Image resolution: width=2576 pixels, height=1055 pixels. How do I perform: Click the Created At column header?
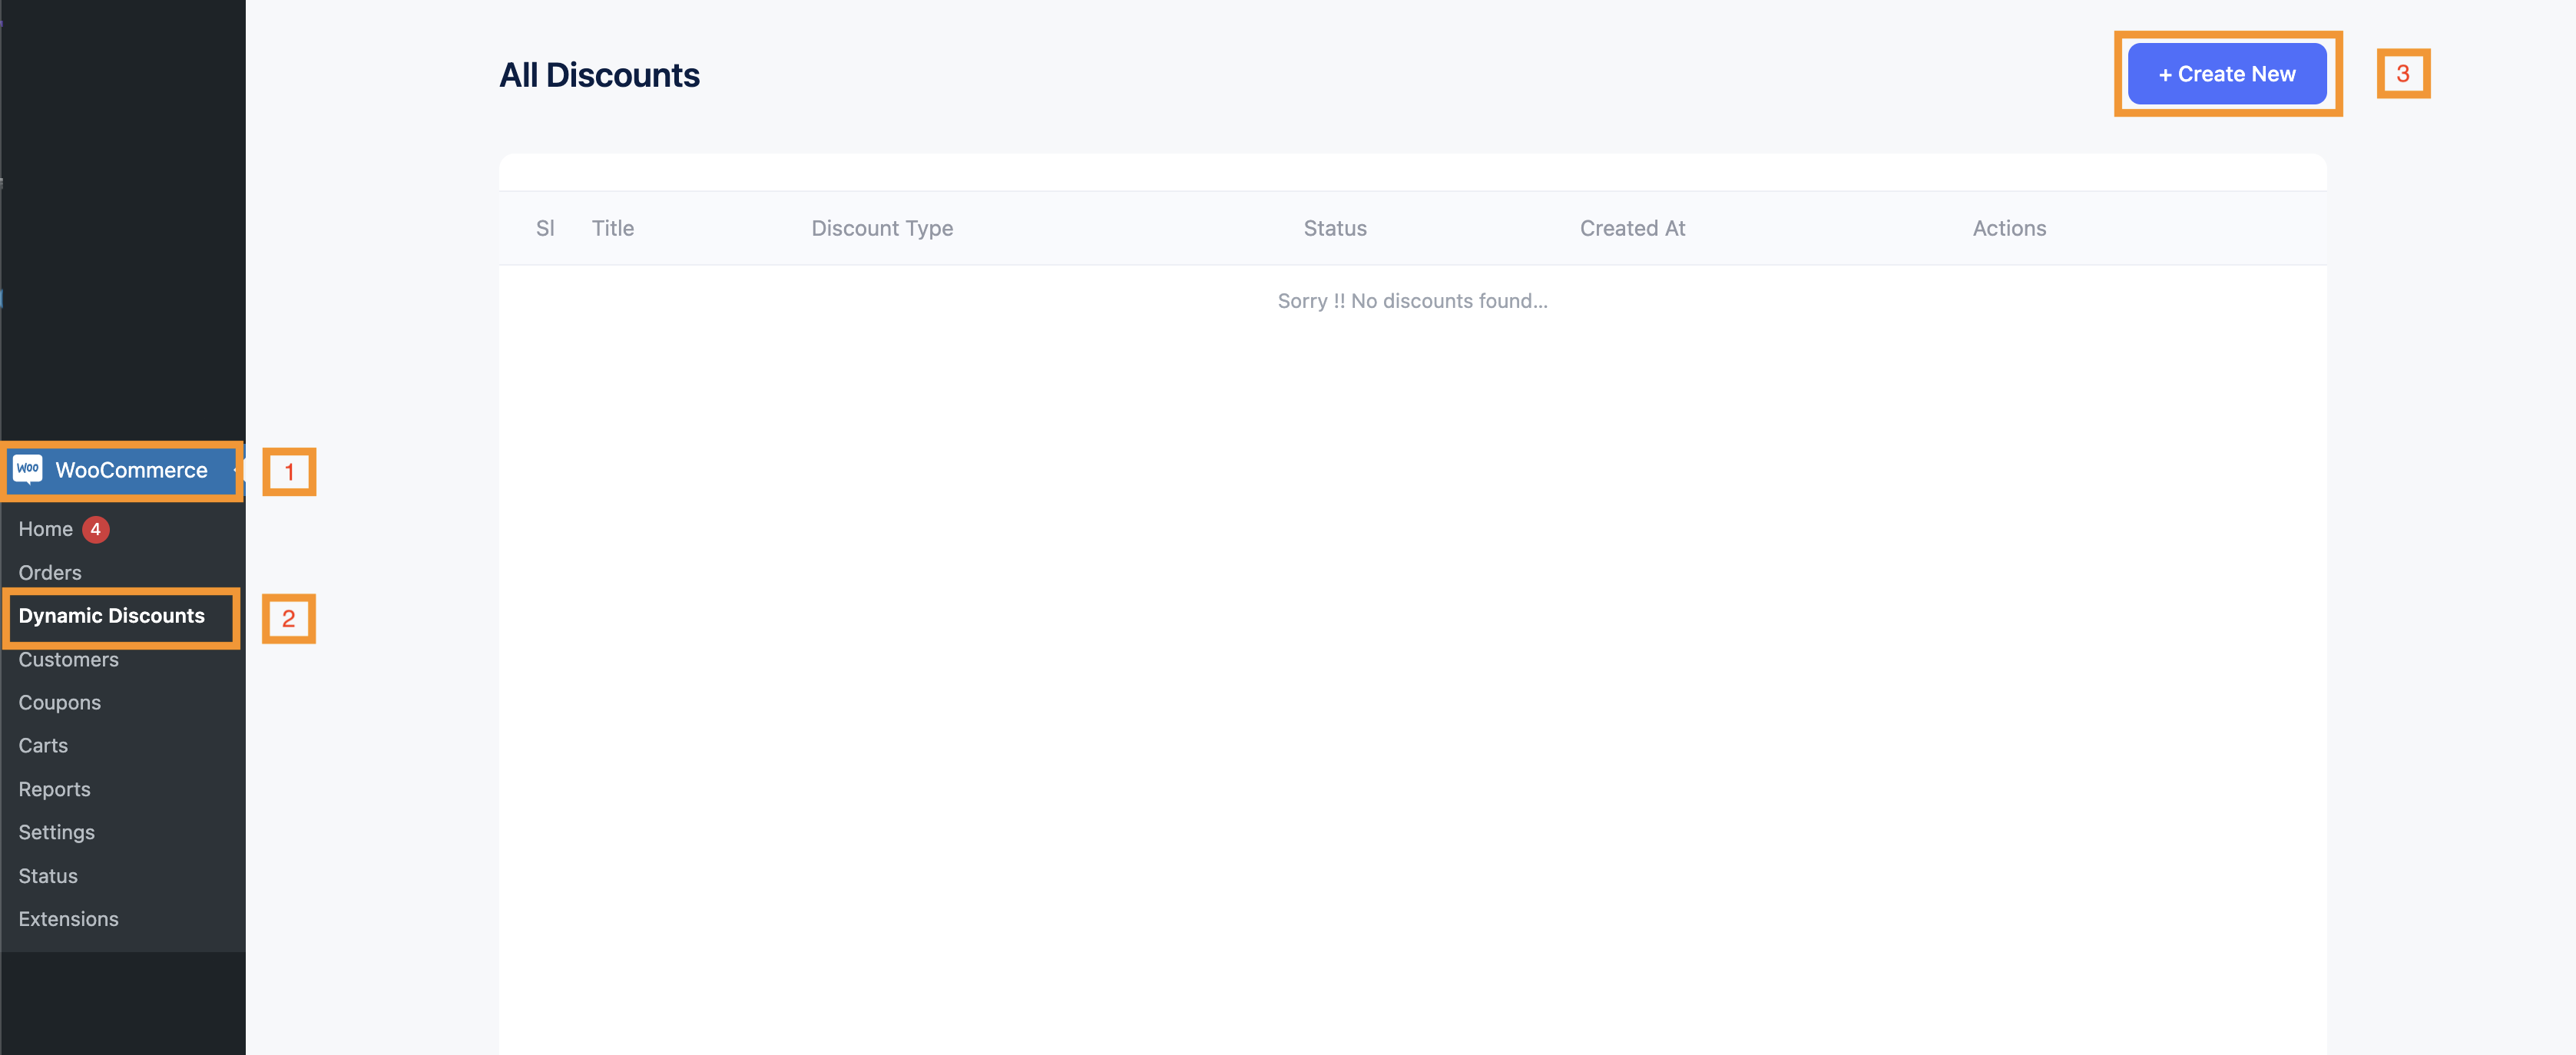(1633, 227)
